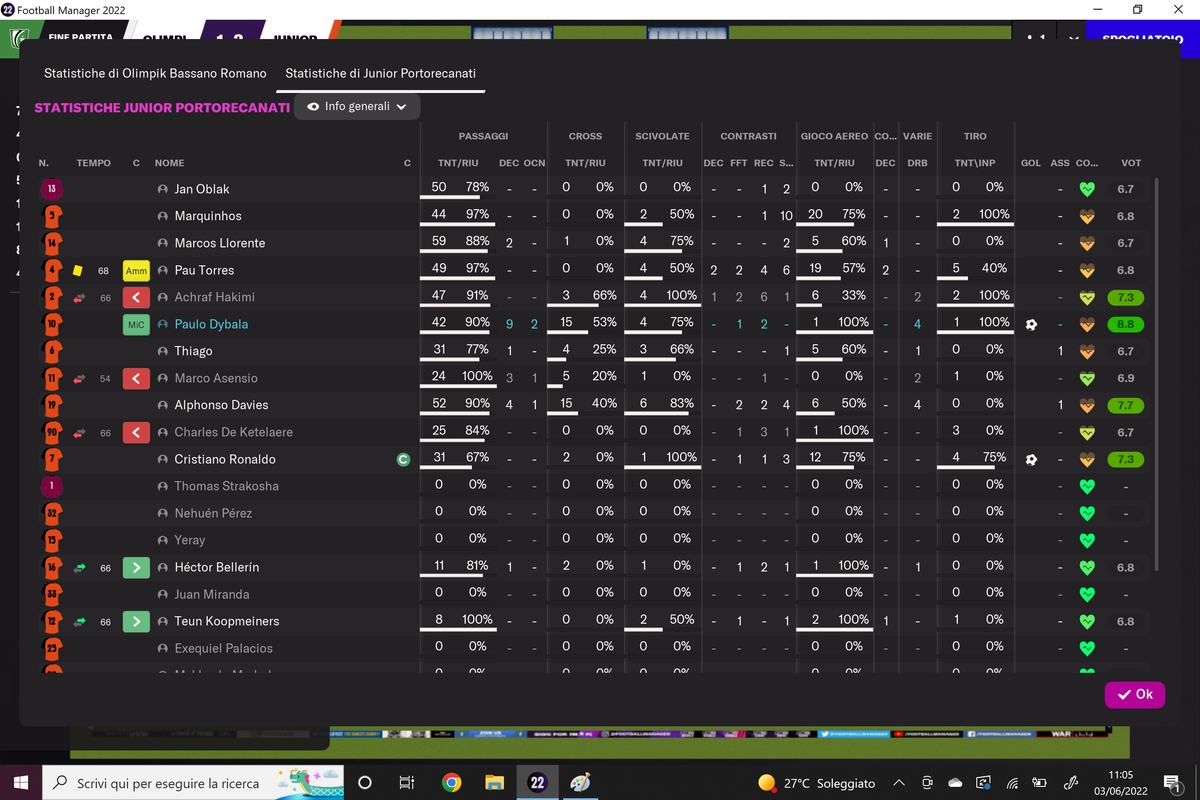Click the PASSAGGI column group header
The height and width of the screenshot is (800, 1200).
(483, 136)
